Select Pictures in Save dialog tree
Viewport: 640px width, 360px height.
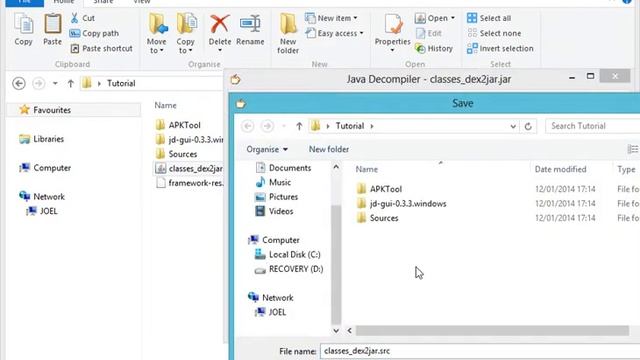tap(276, 197)
